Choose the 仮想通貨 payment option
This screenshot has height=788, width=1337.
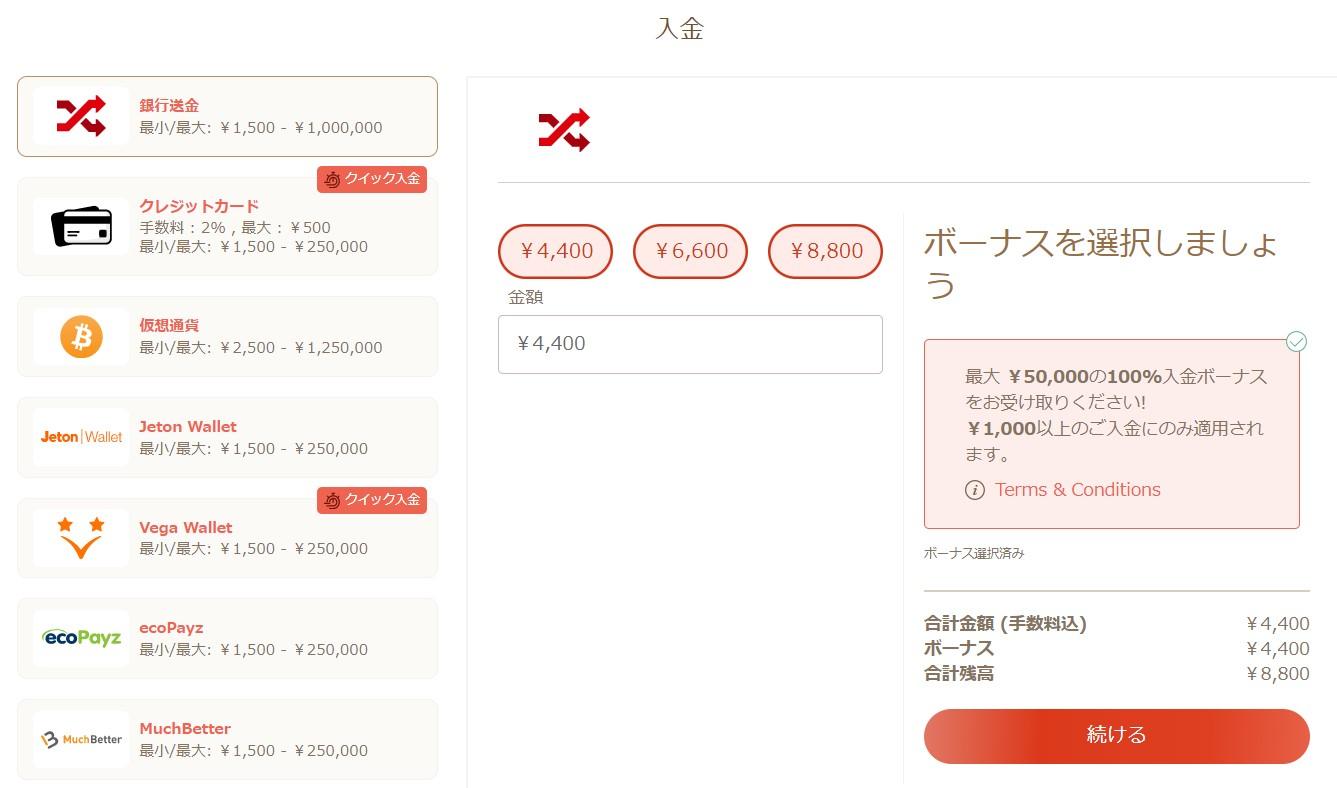(227, 337)
